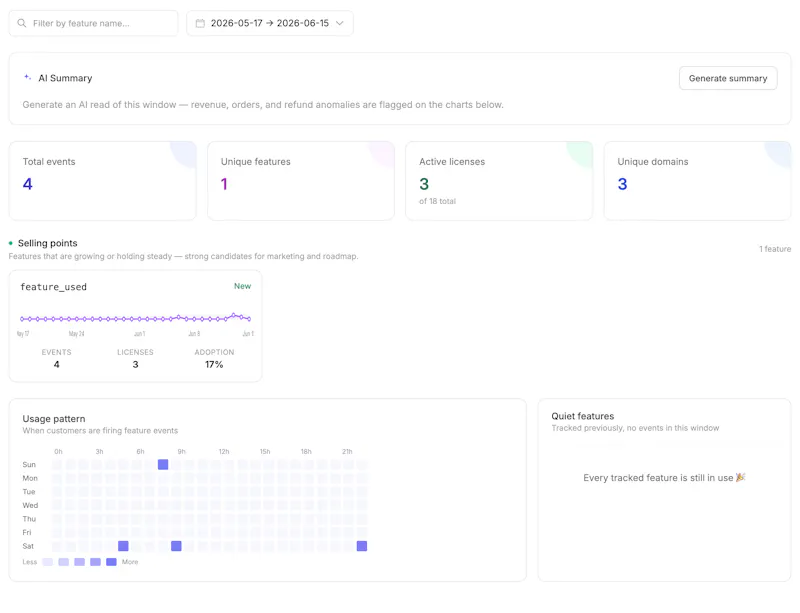Click the May 24 axis label
The height and width of the screenshot is (613, 800).
[77, 334]
